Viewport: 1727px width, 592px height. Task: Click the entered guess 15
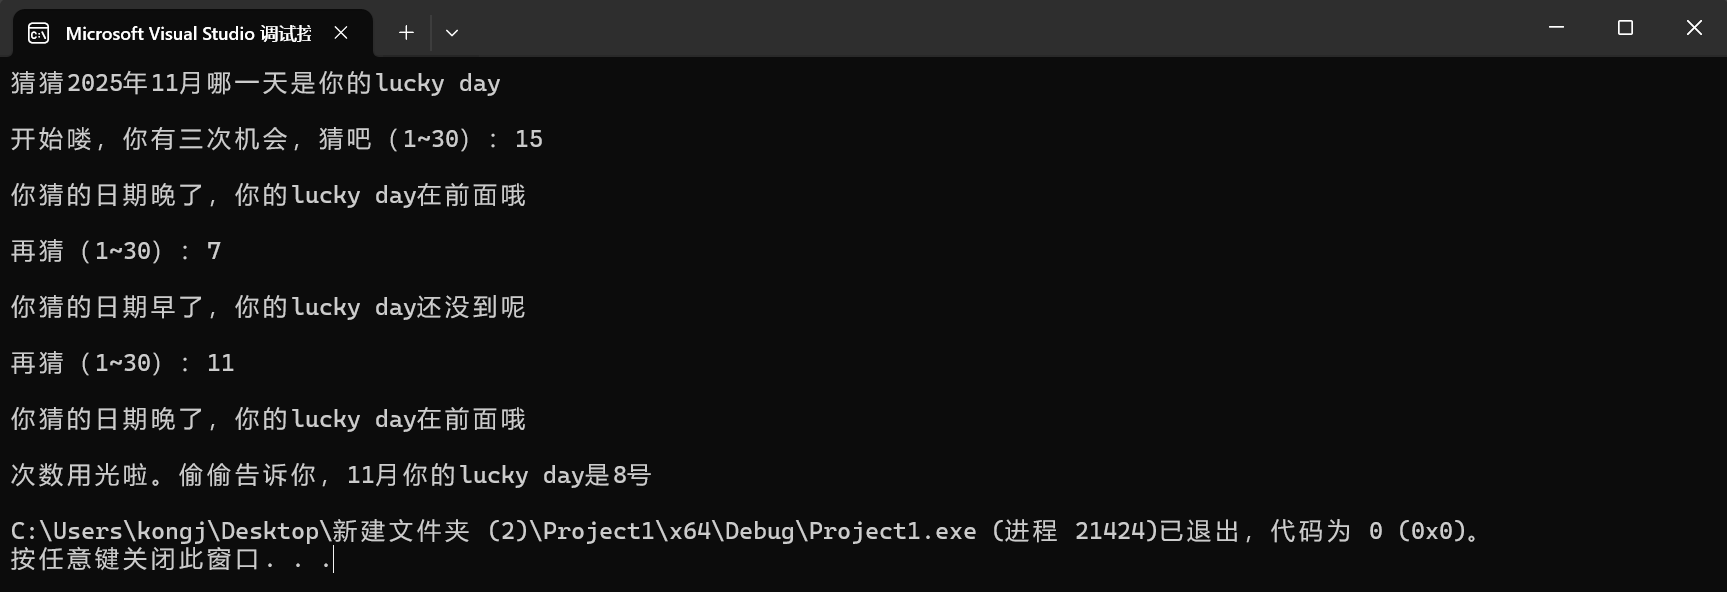point(529,139)
